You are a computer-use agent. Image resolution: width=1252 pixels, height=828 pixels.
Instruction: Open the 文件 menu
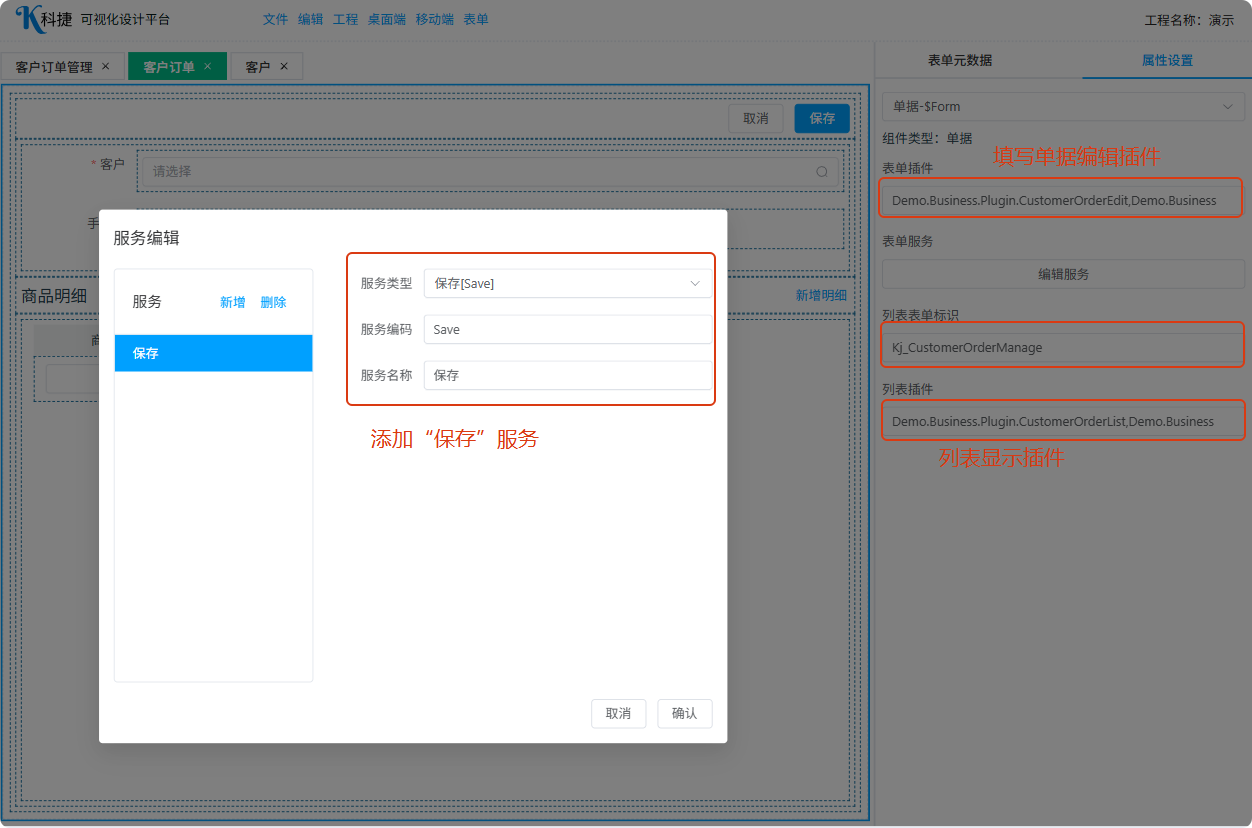275,19
